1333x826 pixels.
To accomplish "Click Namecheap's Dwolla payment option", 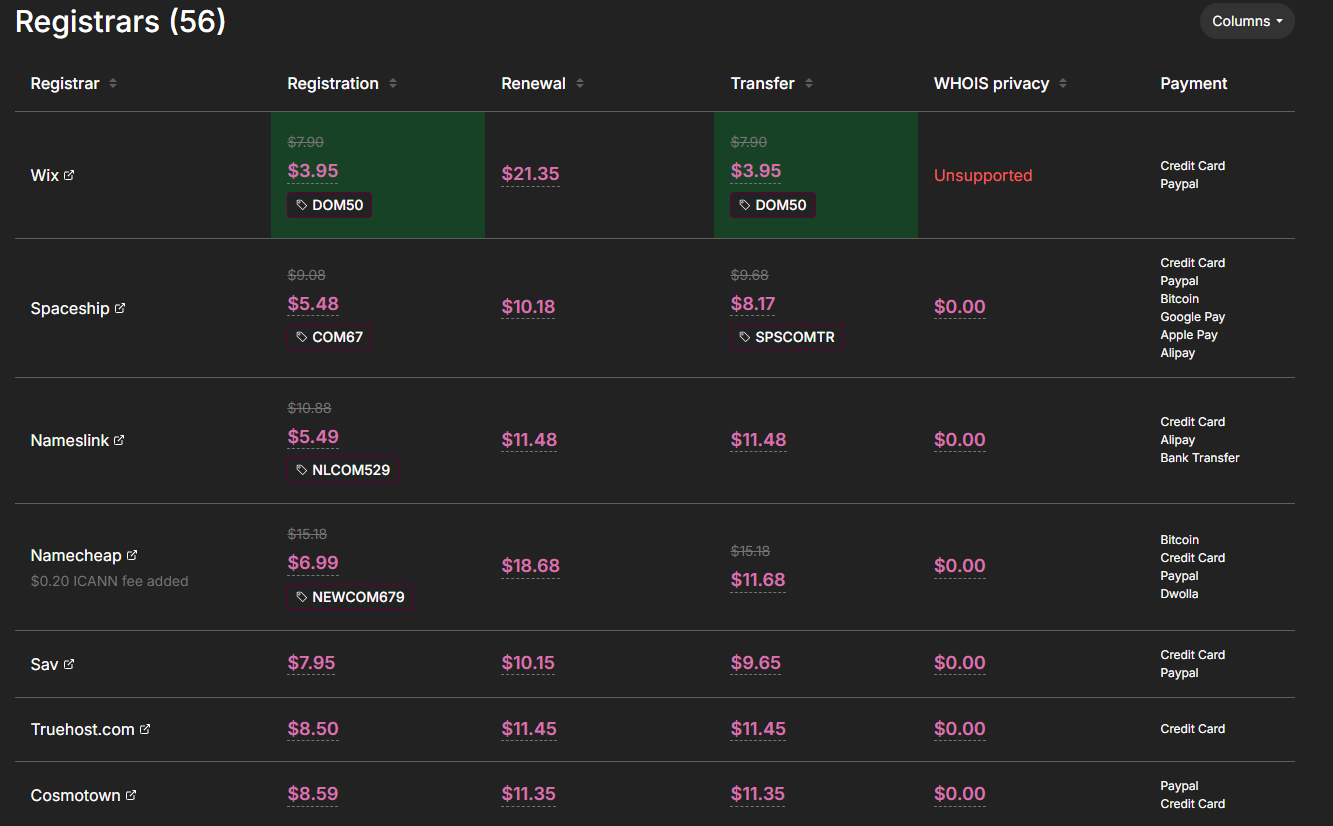I will click(x=1179, y=594).
